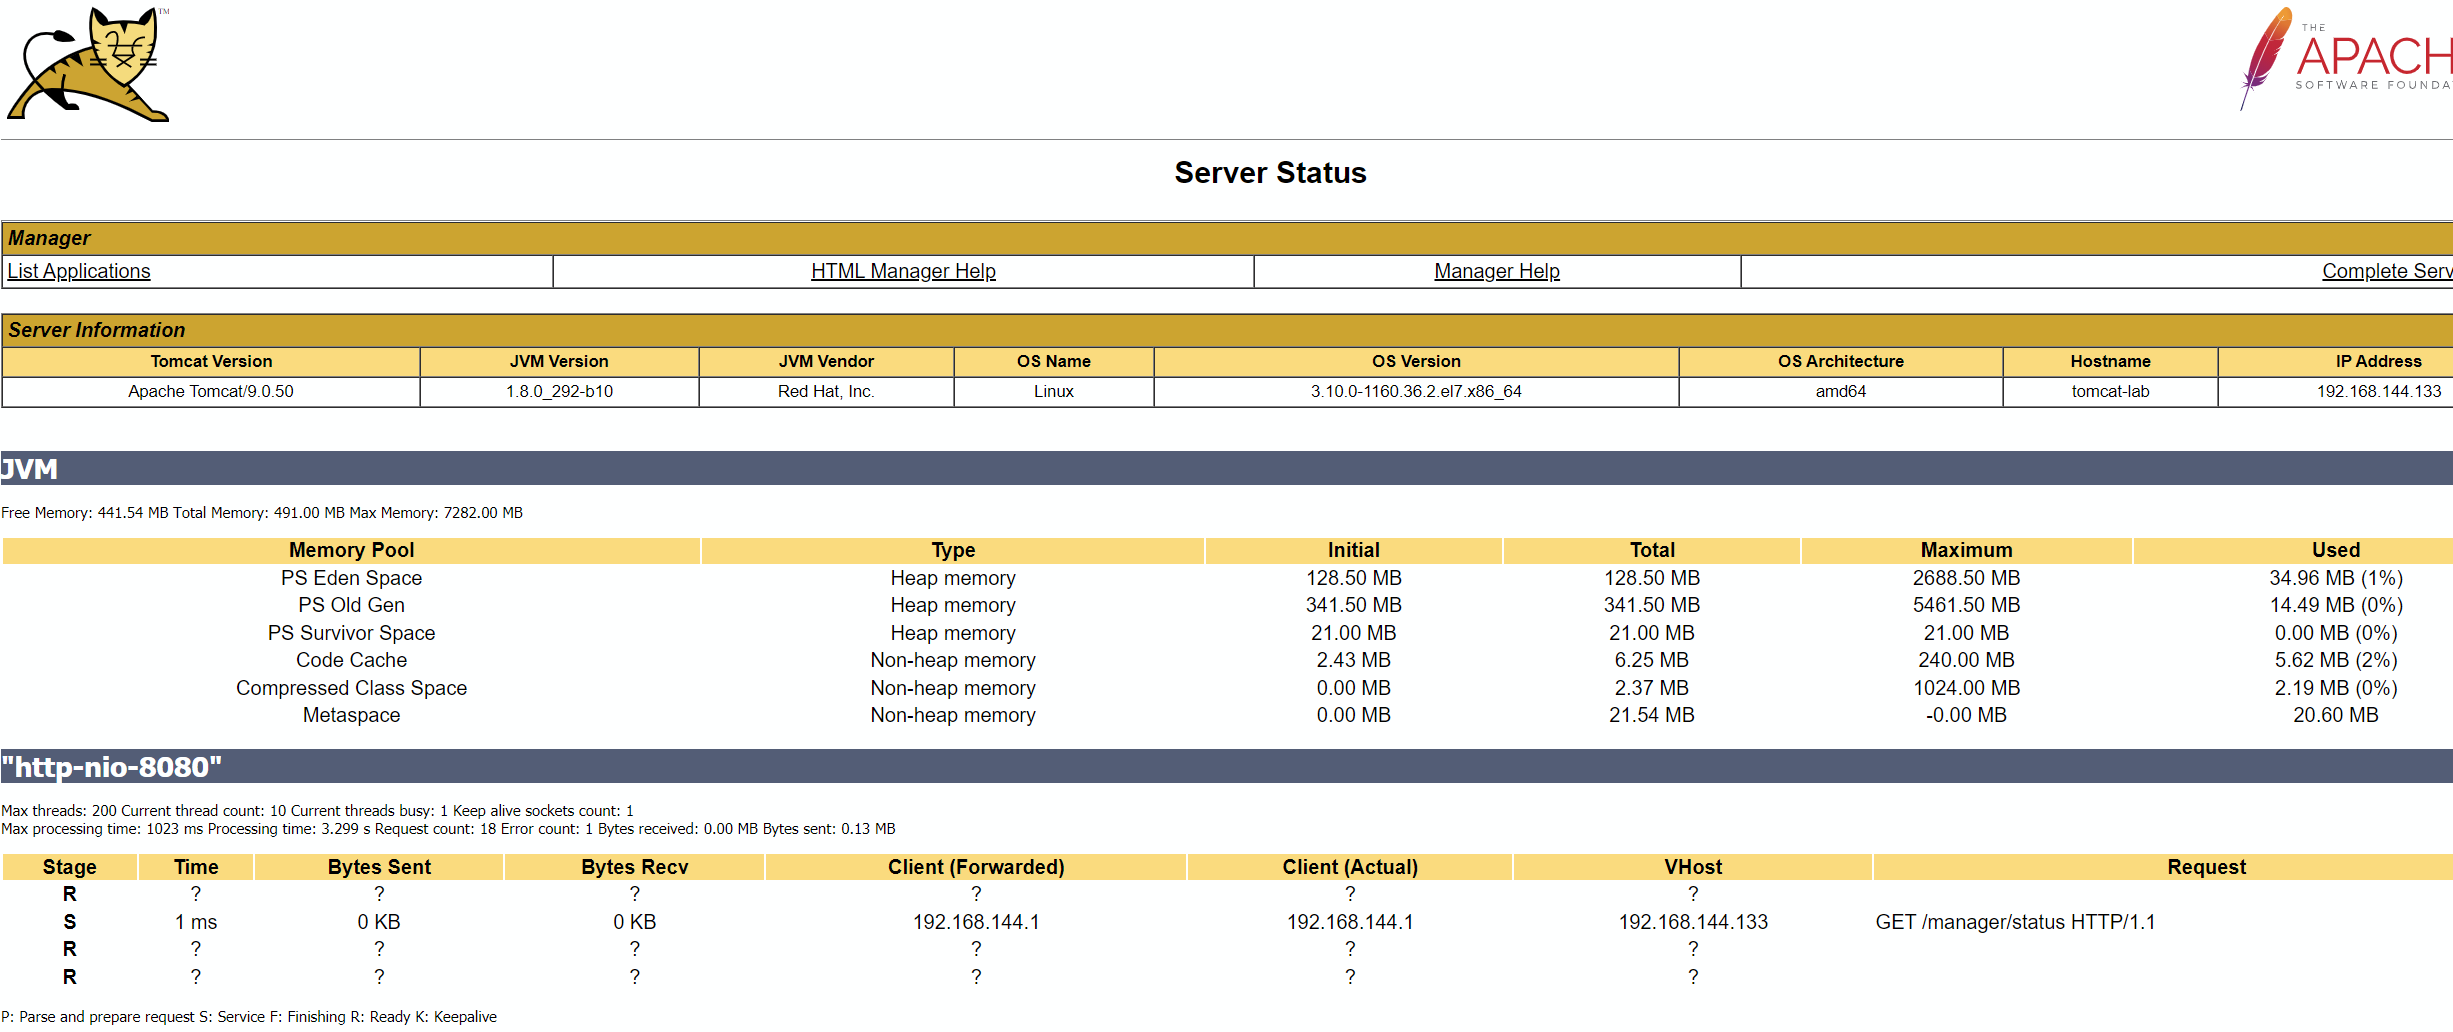Click the 1 ms time value
Viewport: 2453px width, 1032px height.
(196, 922)
